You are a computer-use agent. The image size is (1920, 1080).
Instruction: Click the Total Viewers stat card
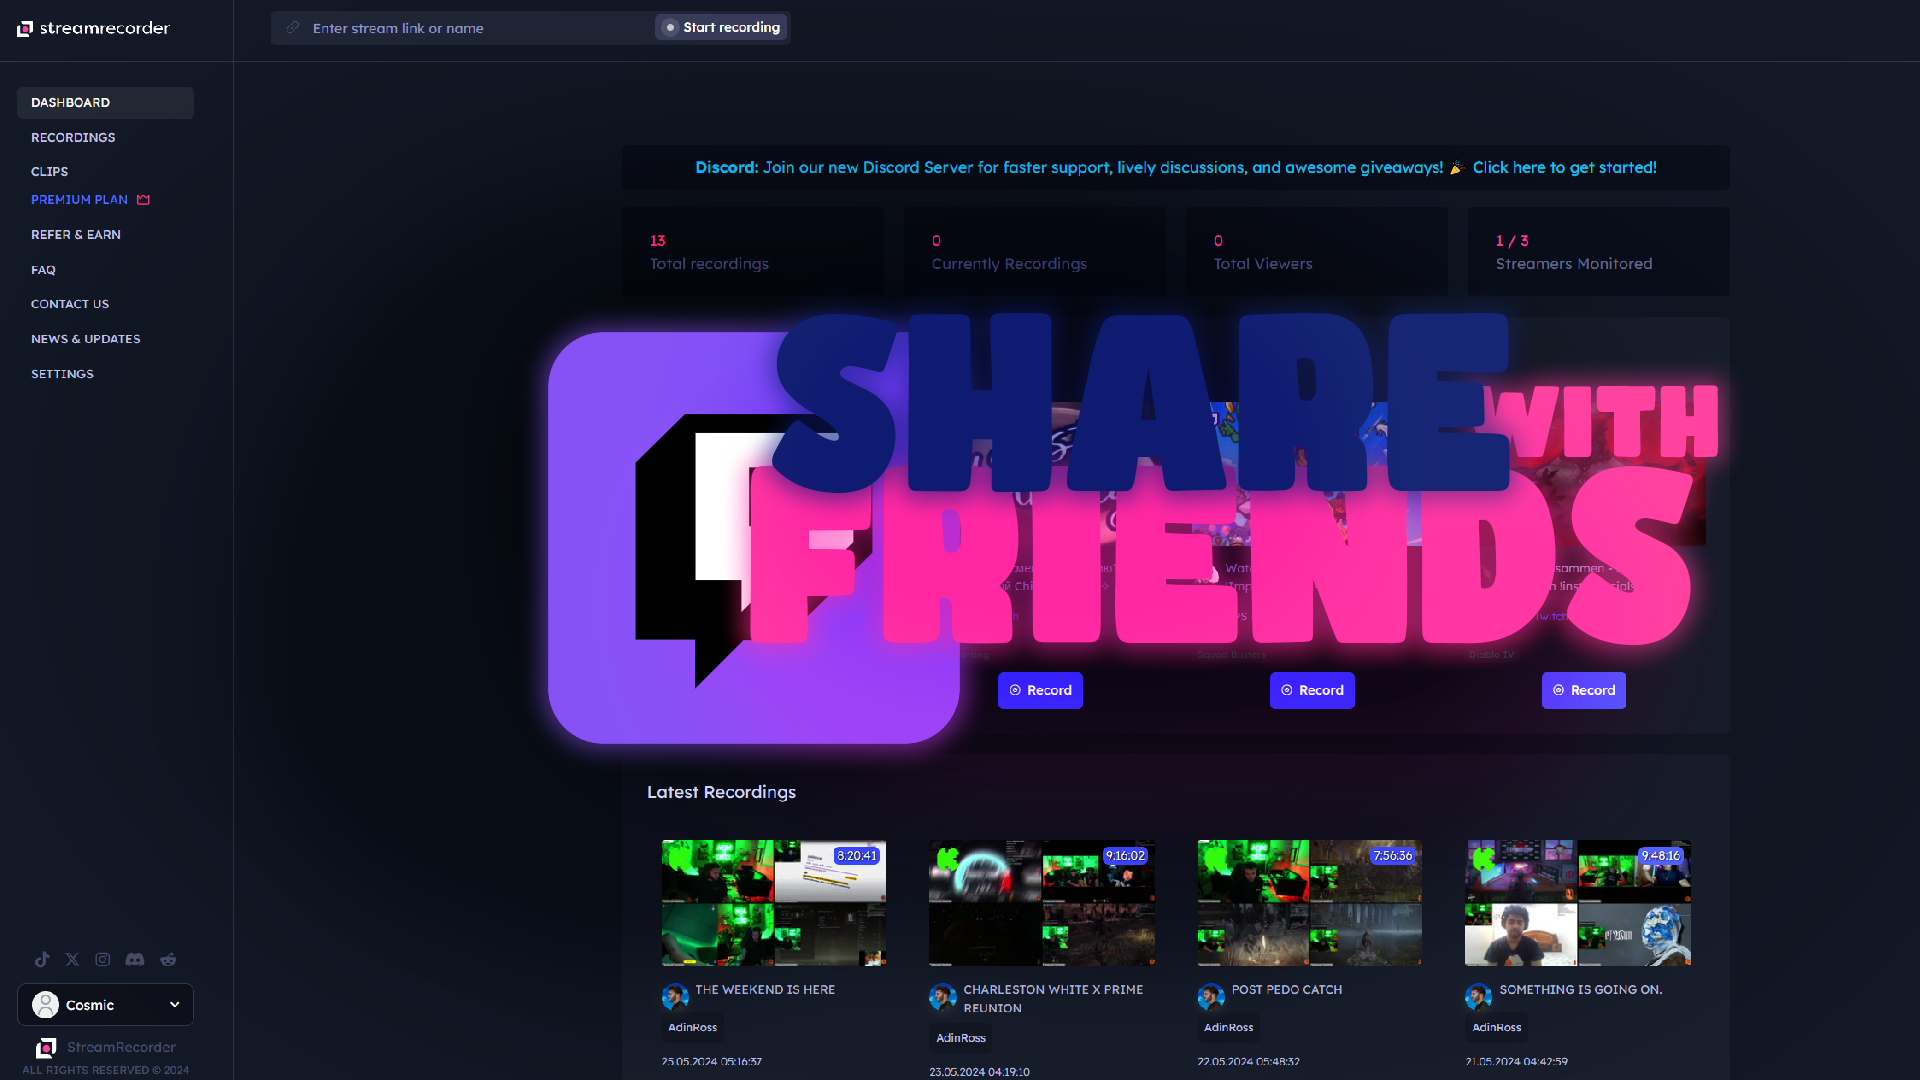(1317, 251)
